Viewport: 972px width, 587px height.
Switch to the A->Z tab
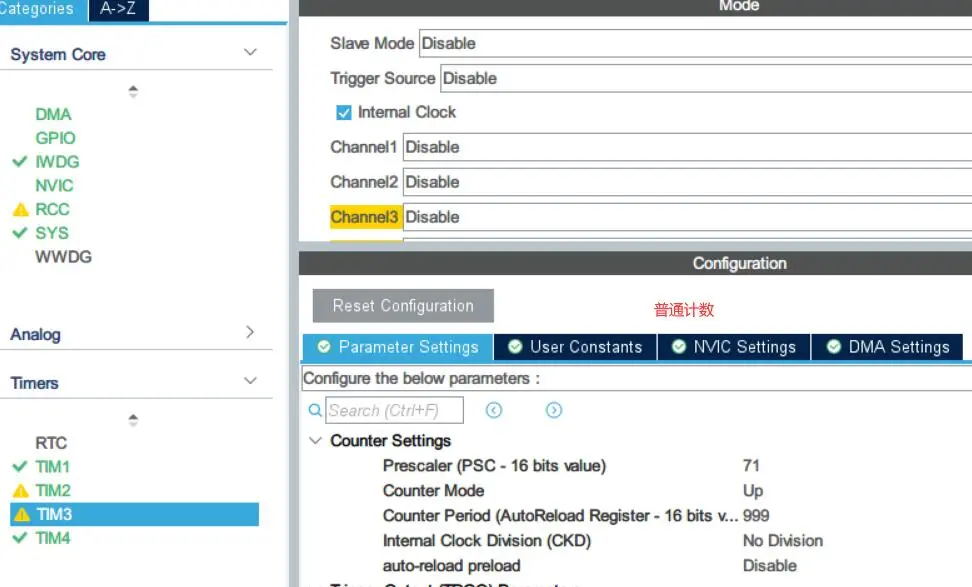tap(118, 10)
